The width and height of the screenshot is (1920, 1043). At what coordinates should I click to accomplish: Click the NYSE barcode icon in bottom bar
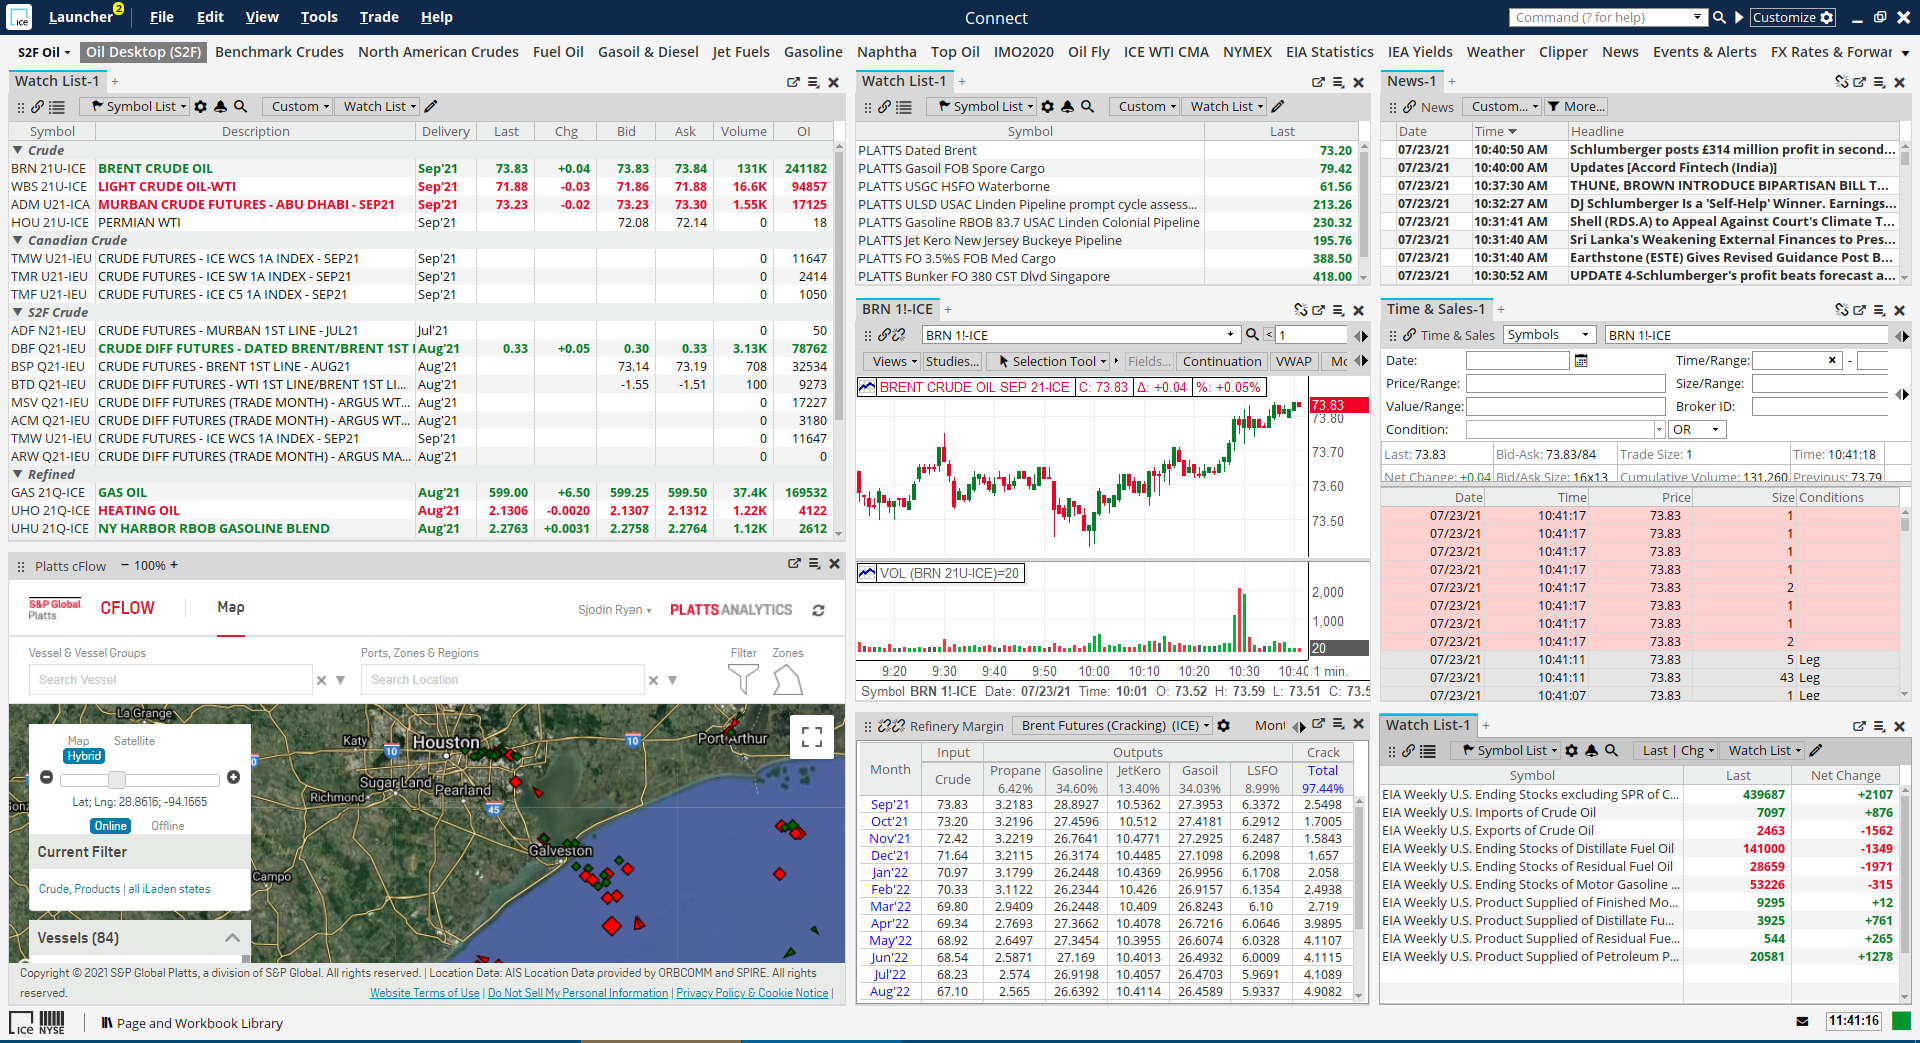(x=52, y=1022)
